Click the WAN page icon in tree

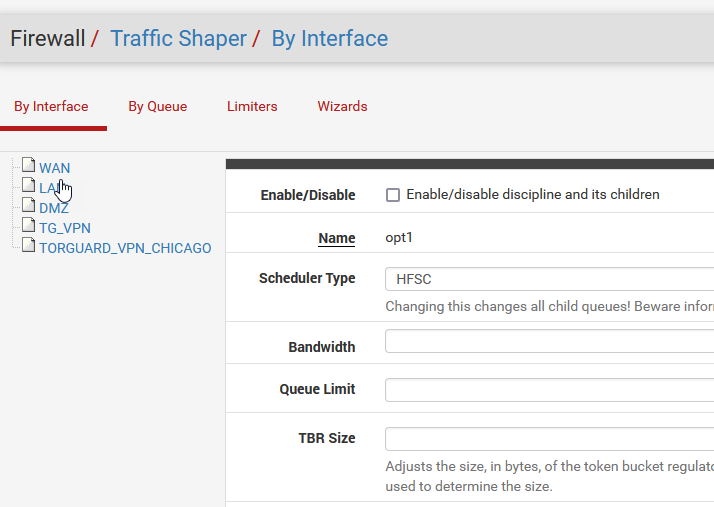[29, 166]
